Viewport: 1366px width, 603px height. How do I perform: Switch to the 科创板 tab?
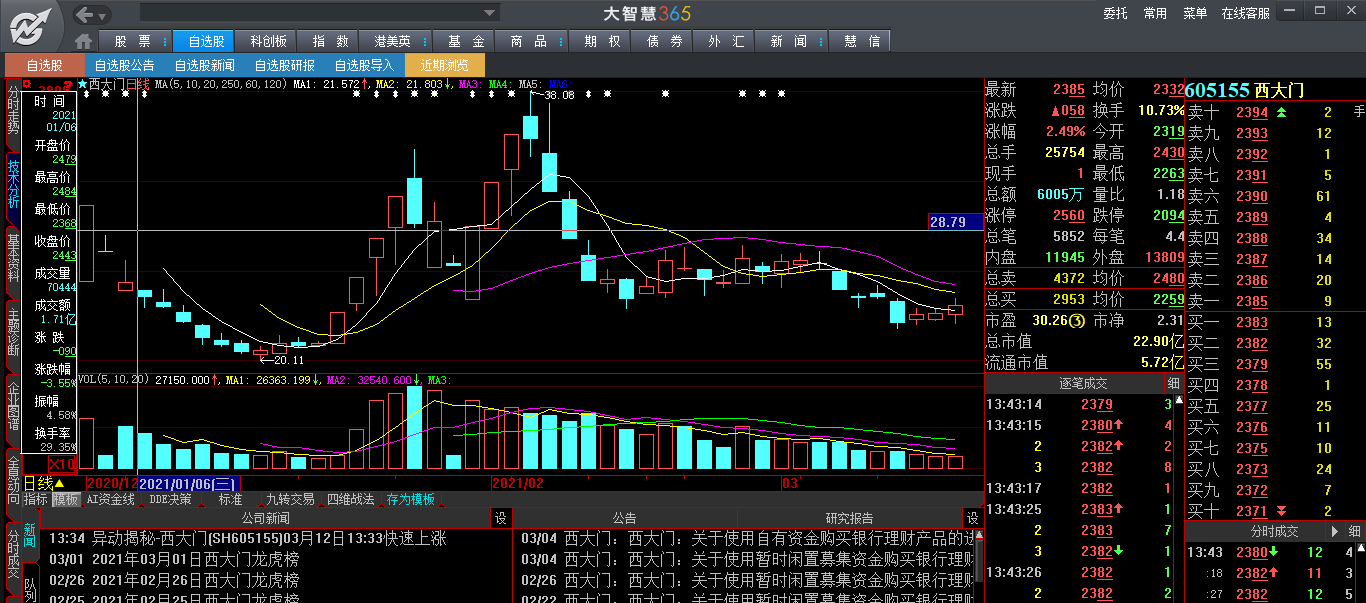268,41
